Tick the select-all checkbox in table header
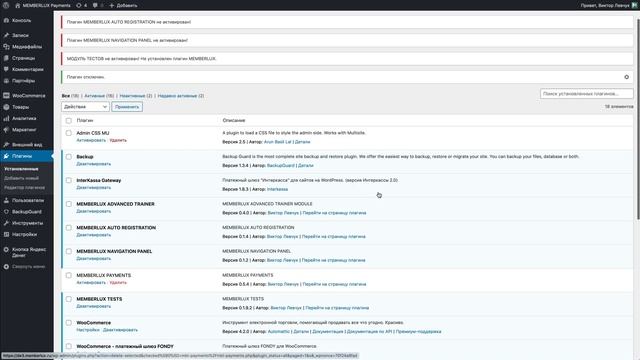 coord(69,120)
